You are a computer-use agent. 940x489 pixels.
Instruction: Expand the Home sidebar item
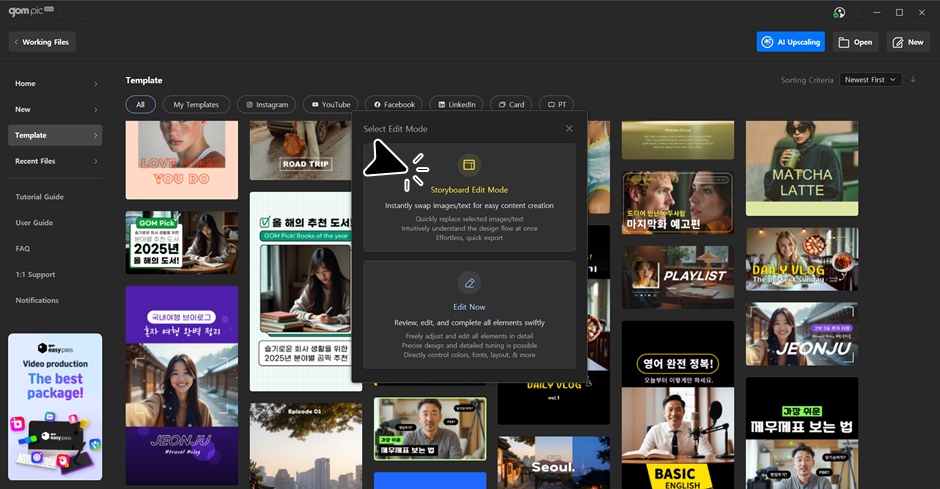55,83
